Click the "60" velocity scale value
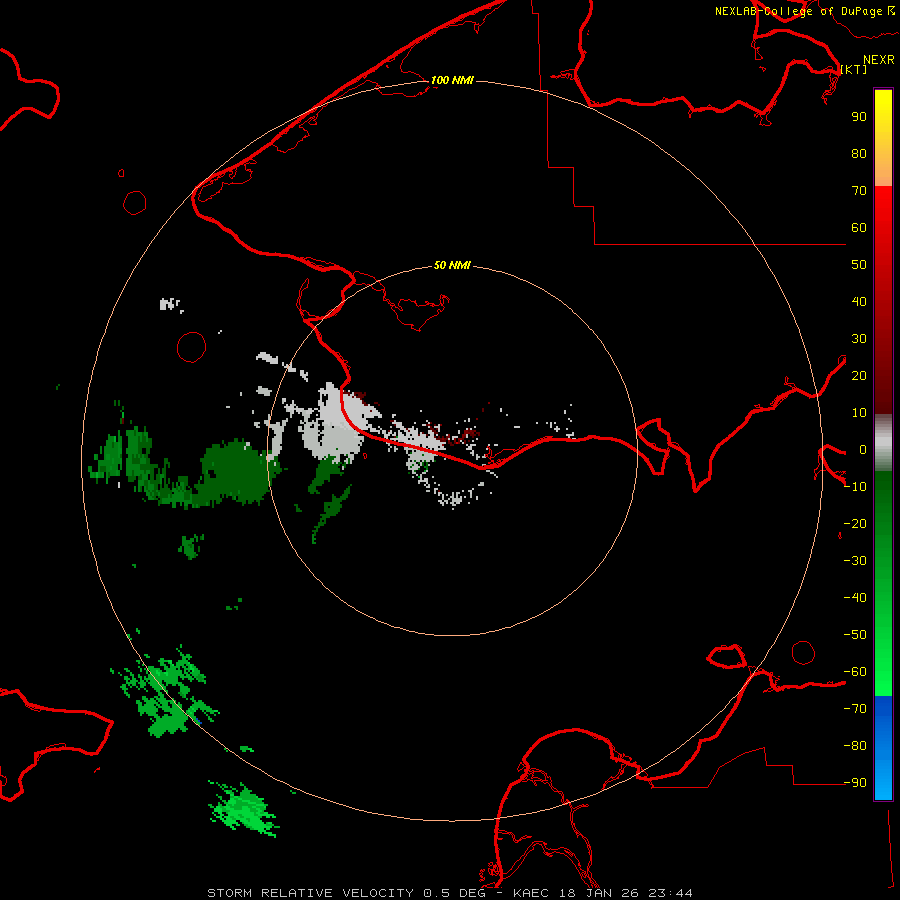900x900 pixels. [859, 228]
